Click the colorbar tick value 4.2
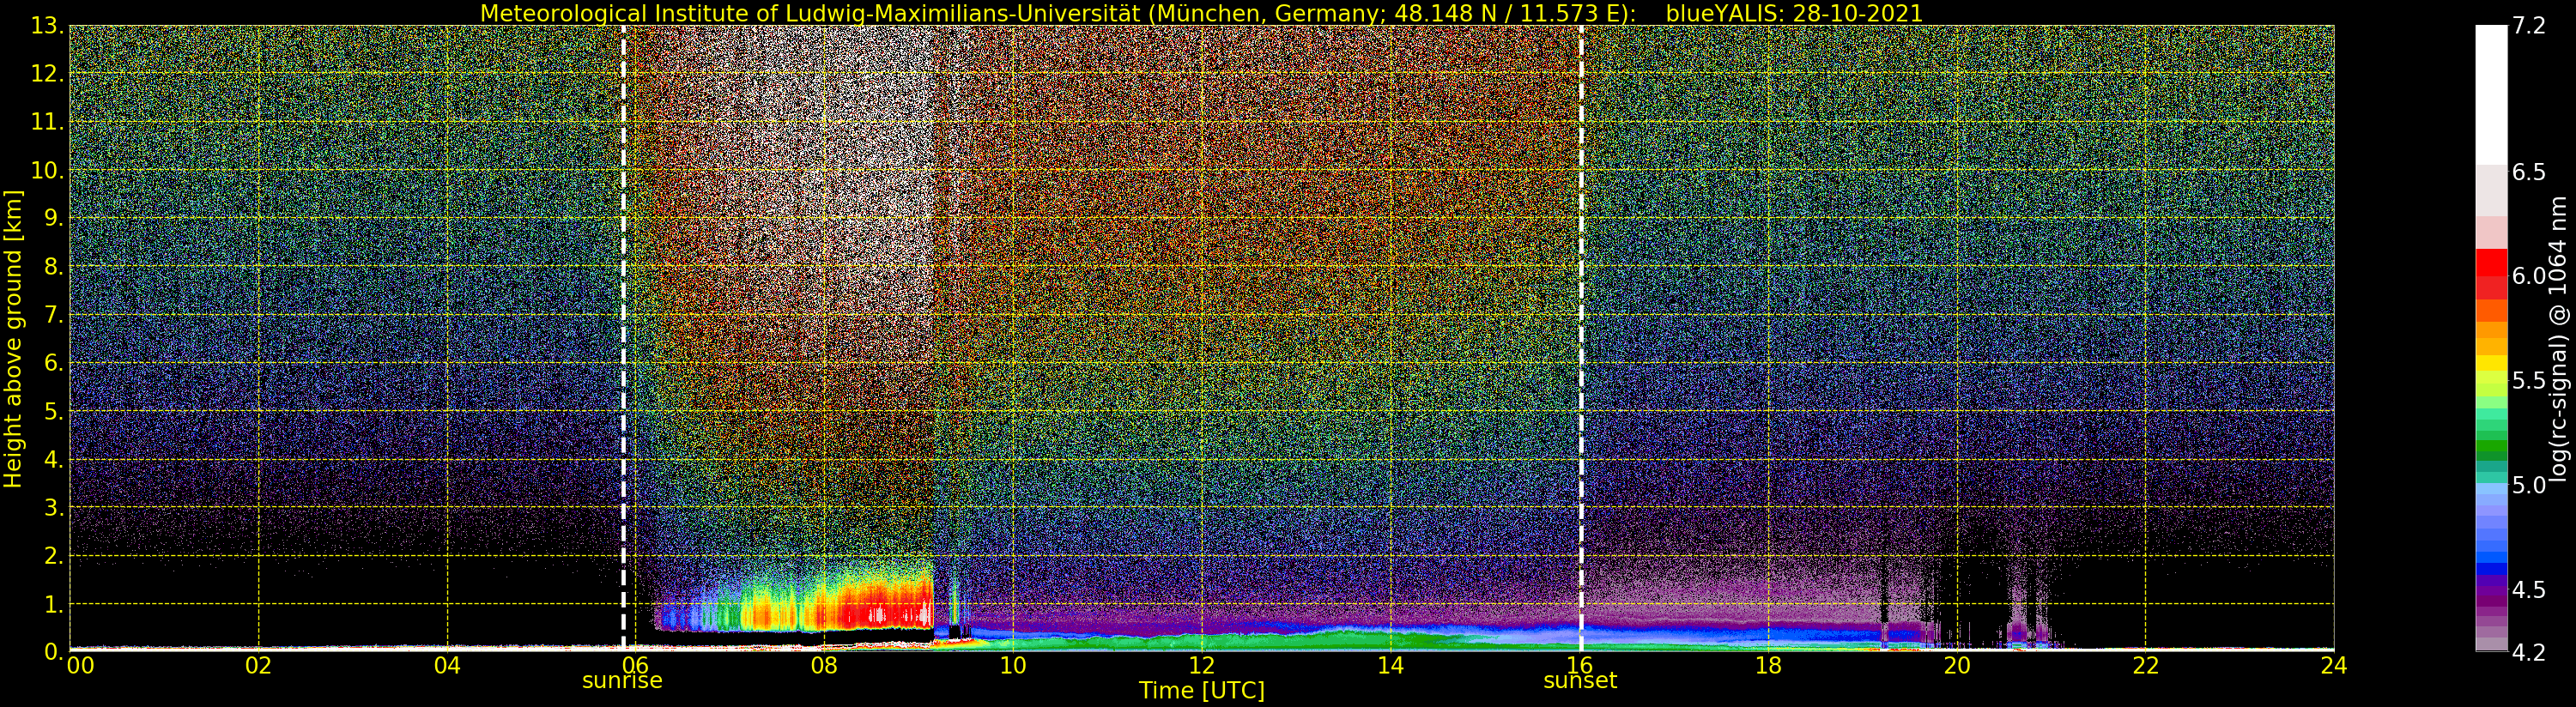 (2529, 652)
